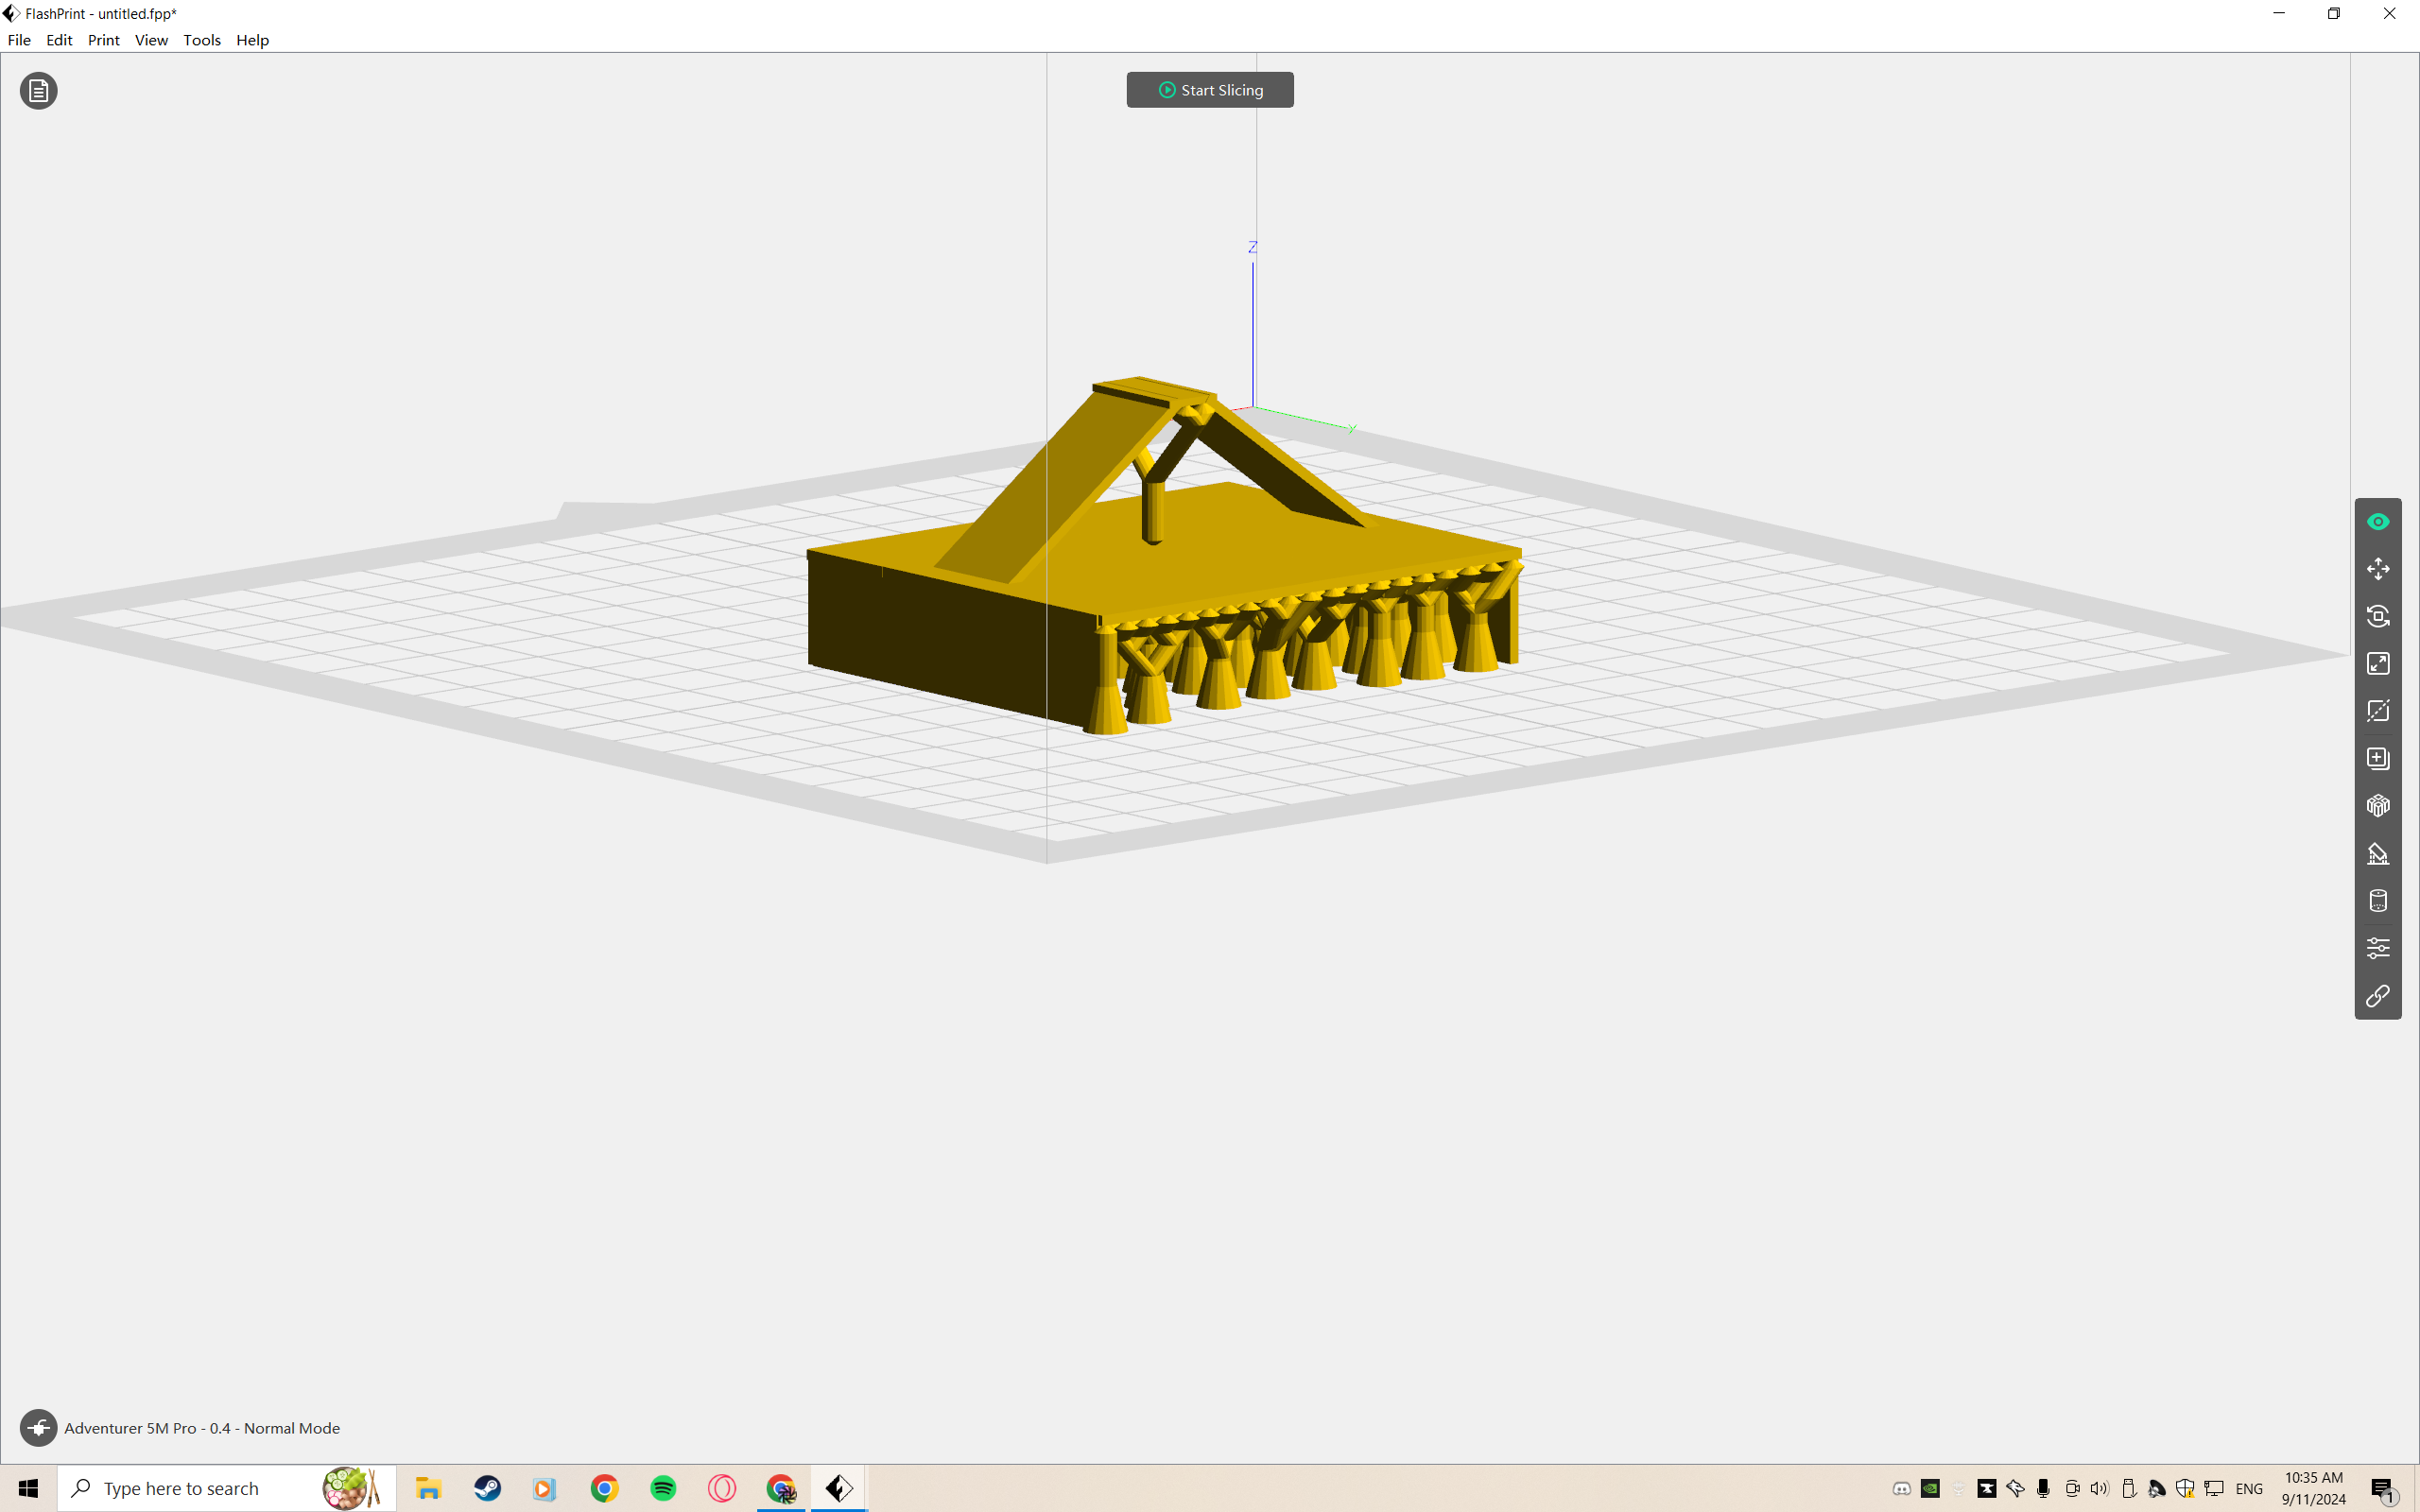Viewport: 2420px width, 1512px height.
Task: Open the Edit menu
Action: (59, 40)
